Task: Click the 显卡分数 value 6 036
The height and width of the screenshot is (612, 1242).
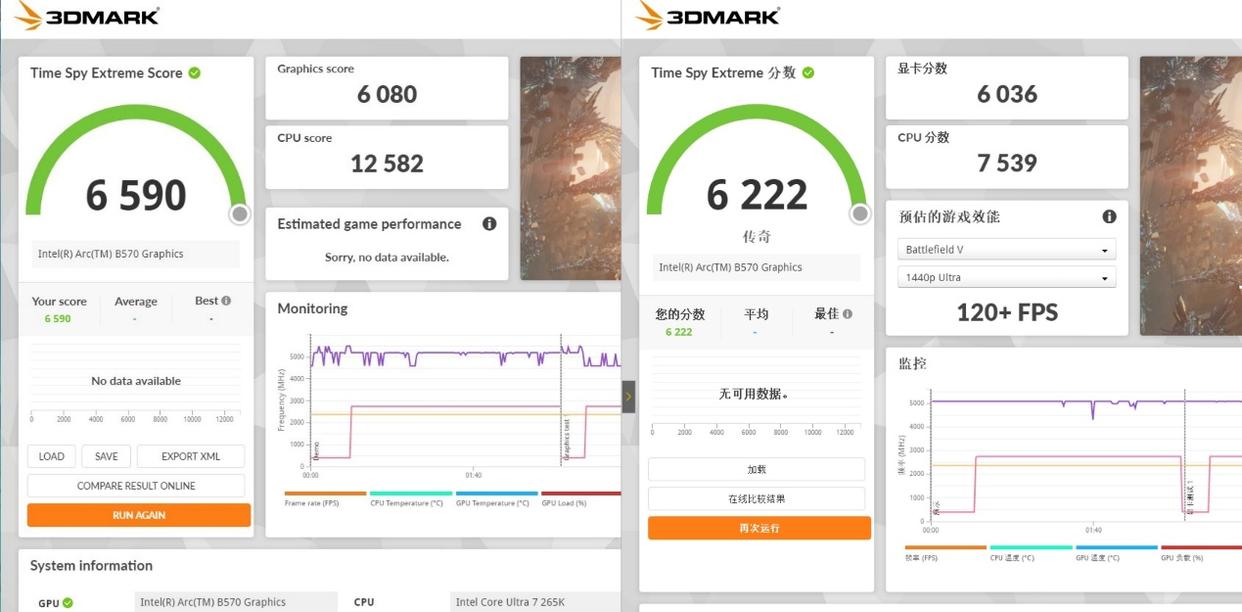Action: (1007, 95)
